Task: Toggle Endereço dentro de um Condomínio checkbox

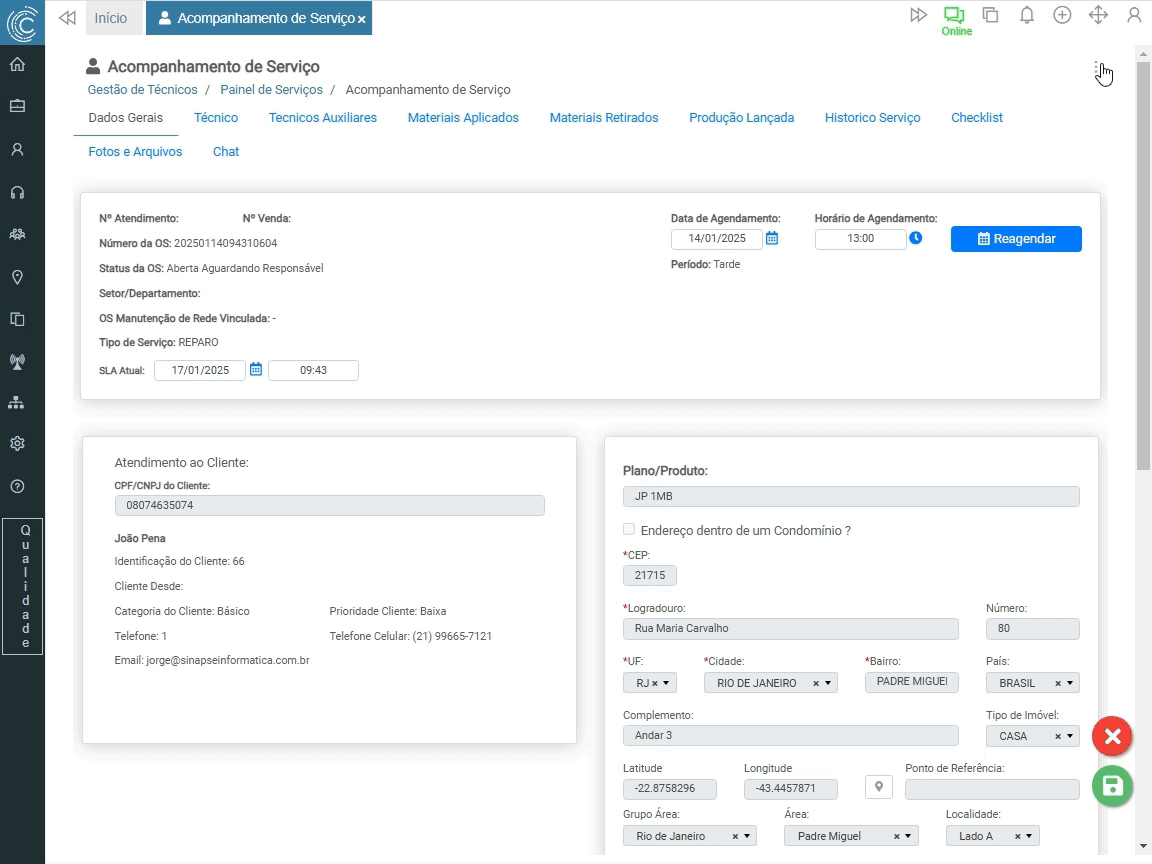Action: [629, 530]
